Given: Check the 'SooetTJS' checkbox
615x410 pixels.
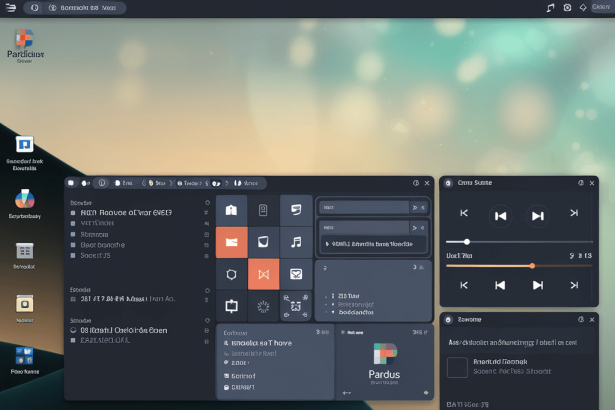Looking at the screenshot, I should point(73,255).
